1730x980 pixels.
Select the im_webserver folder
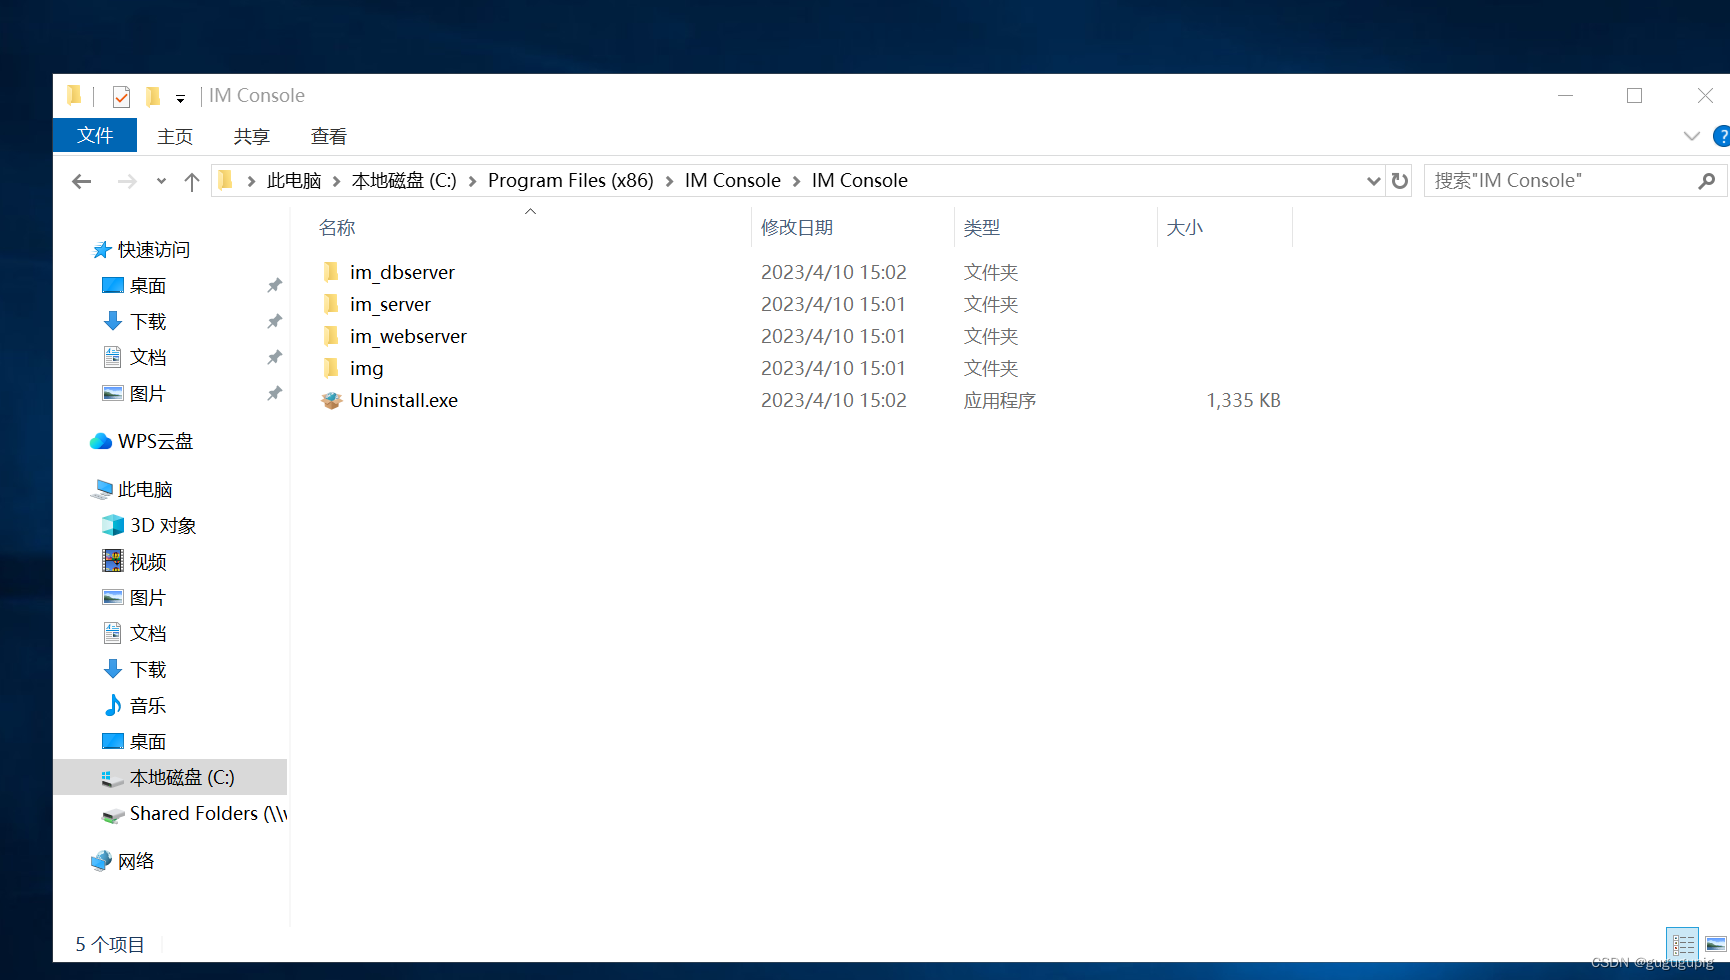tap(408, 336)
